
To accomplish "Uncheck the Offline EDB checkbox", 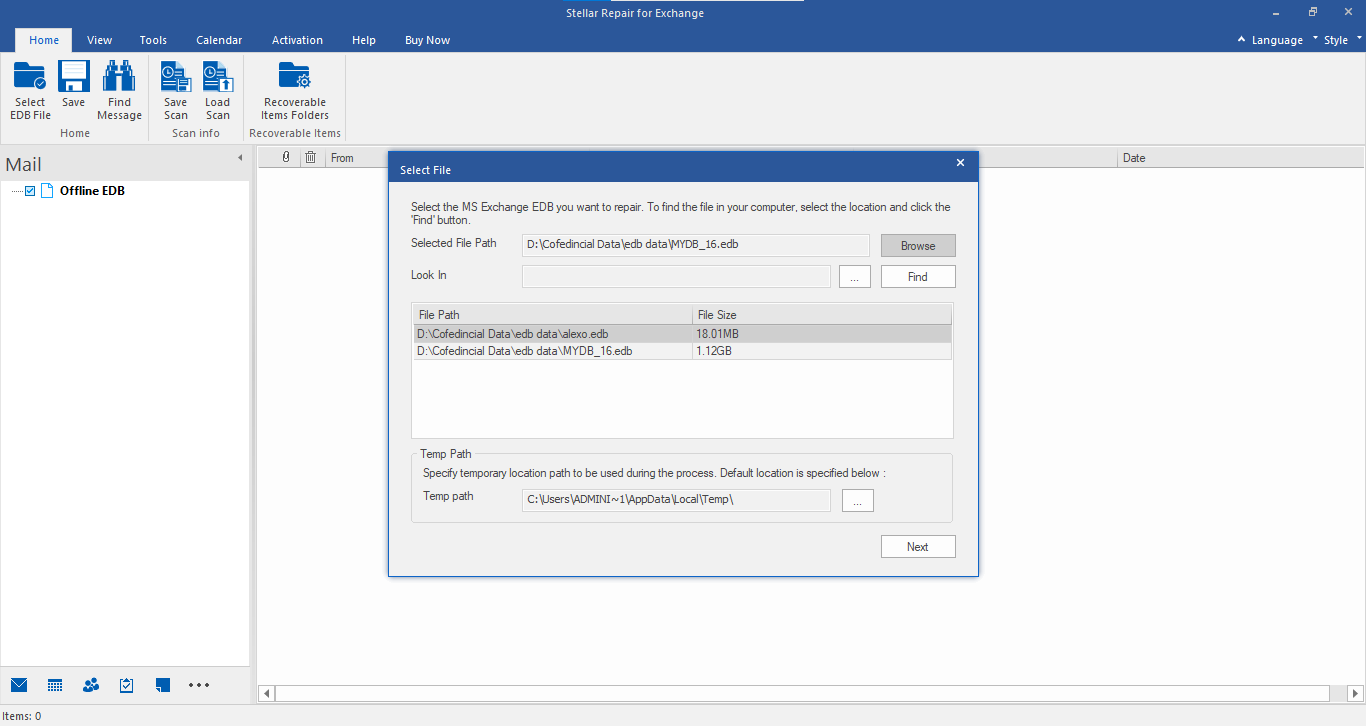I will pos(30,191).
